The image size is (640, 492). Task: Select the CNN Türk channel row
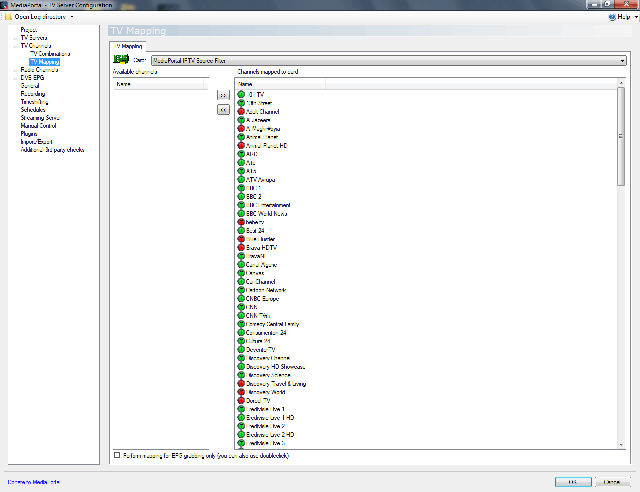[x=254, y=316]
